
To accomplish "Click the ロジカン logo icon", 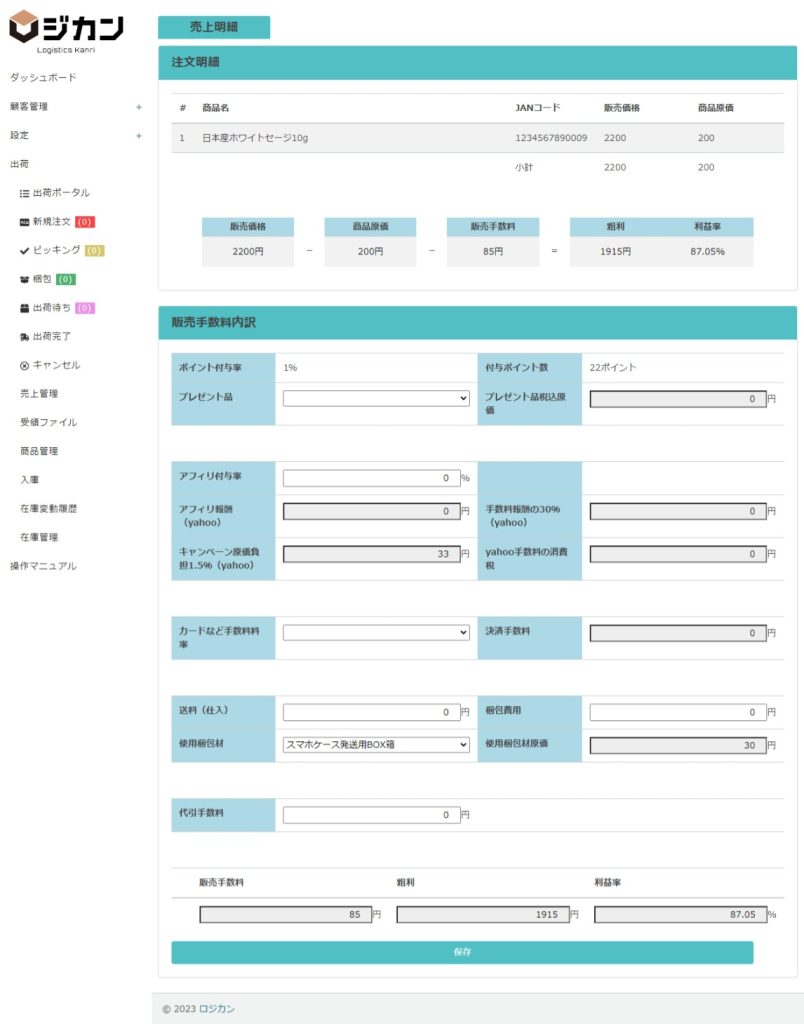I will [24, 27].
